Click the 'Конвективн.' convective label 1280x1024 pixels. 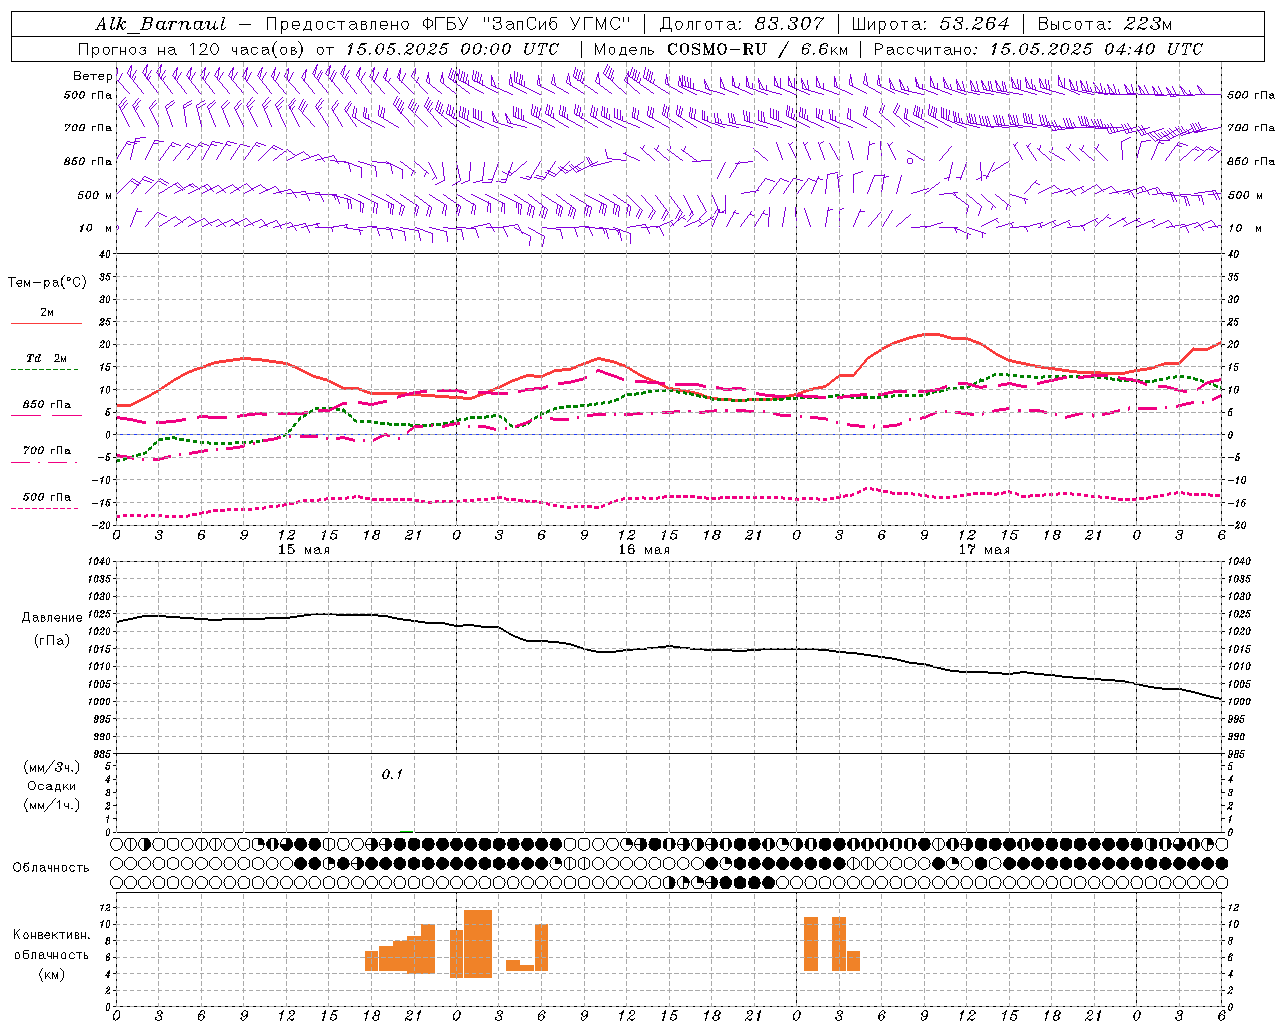click(52, 935)
